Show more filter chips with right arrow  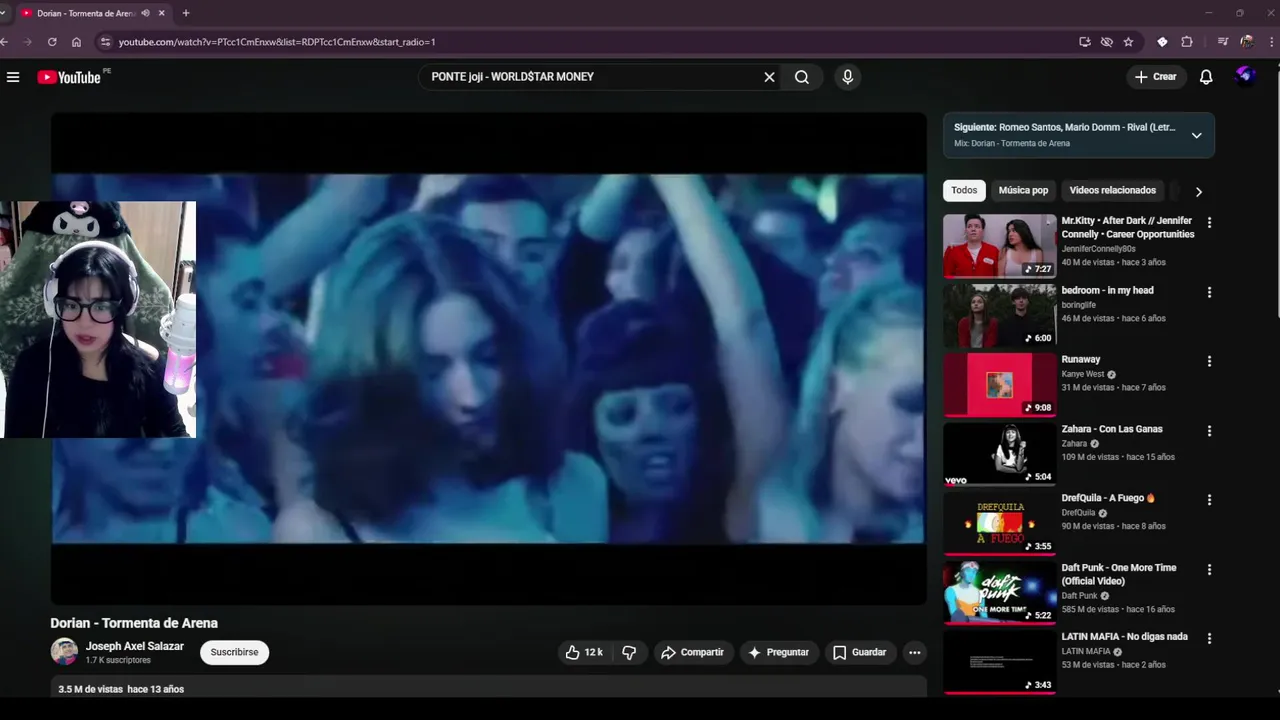pyautogui.click(x=1198, y=191)
